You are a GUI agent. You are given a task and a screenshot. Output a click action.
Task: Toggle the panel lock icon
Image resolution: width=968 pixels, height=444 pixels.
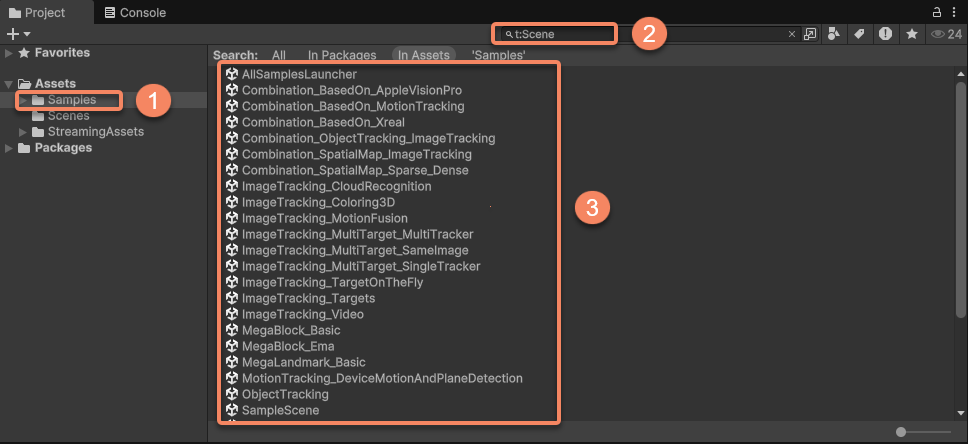click(x=938, y=12)
